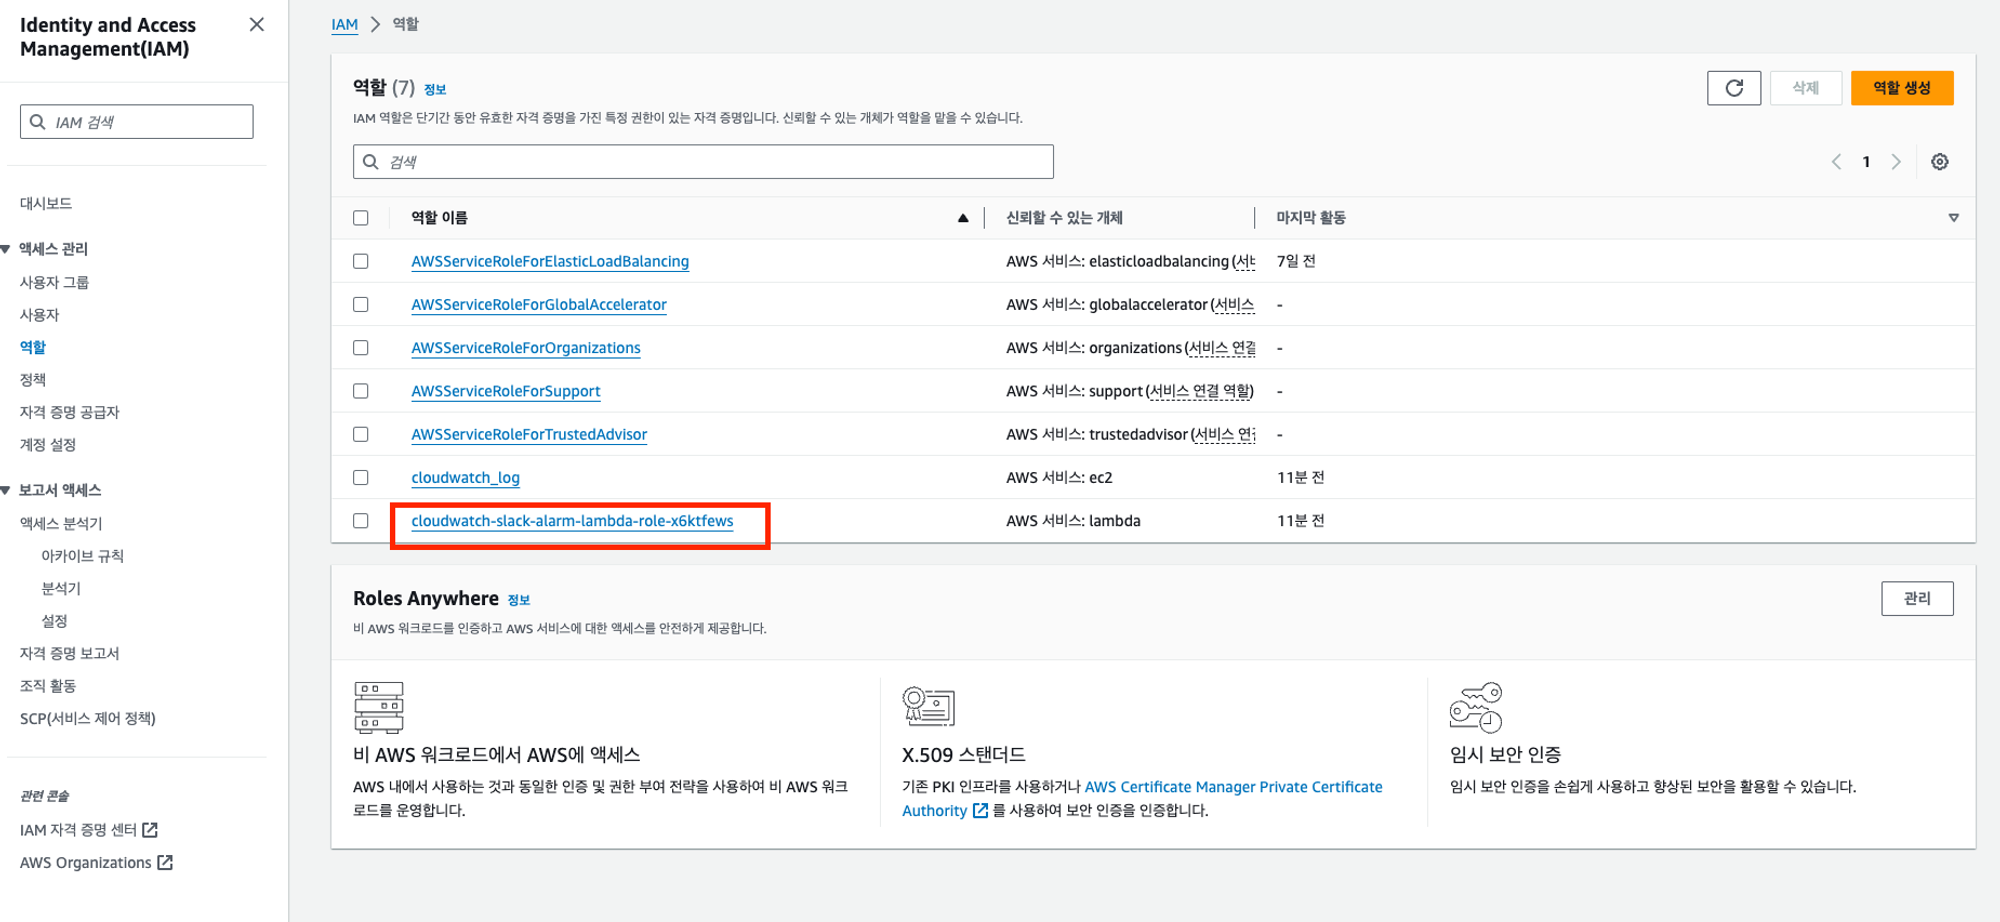Open cloudwatch_log role link
This screenshot has height=922, width=2000.
point(465,478)
